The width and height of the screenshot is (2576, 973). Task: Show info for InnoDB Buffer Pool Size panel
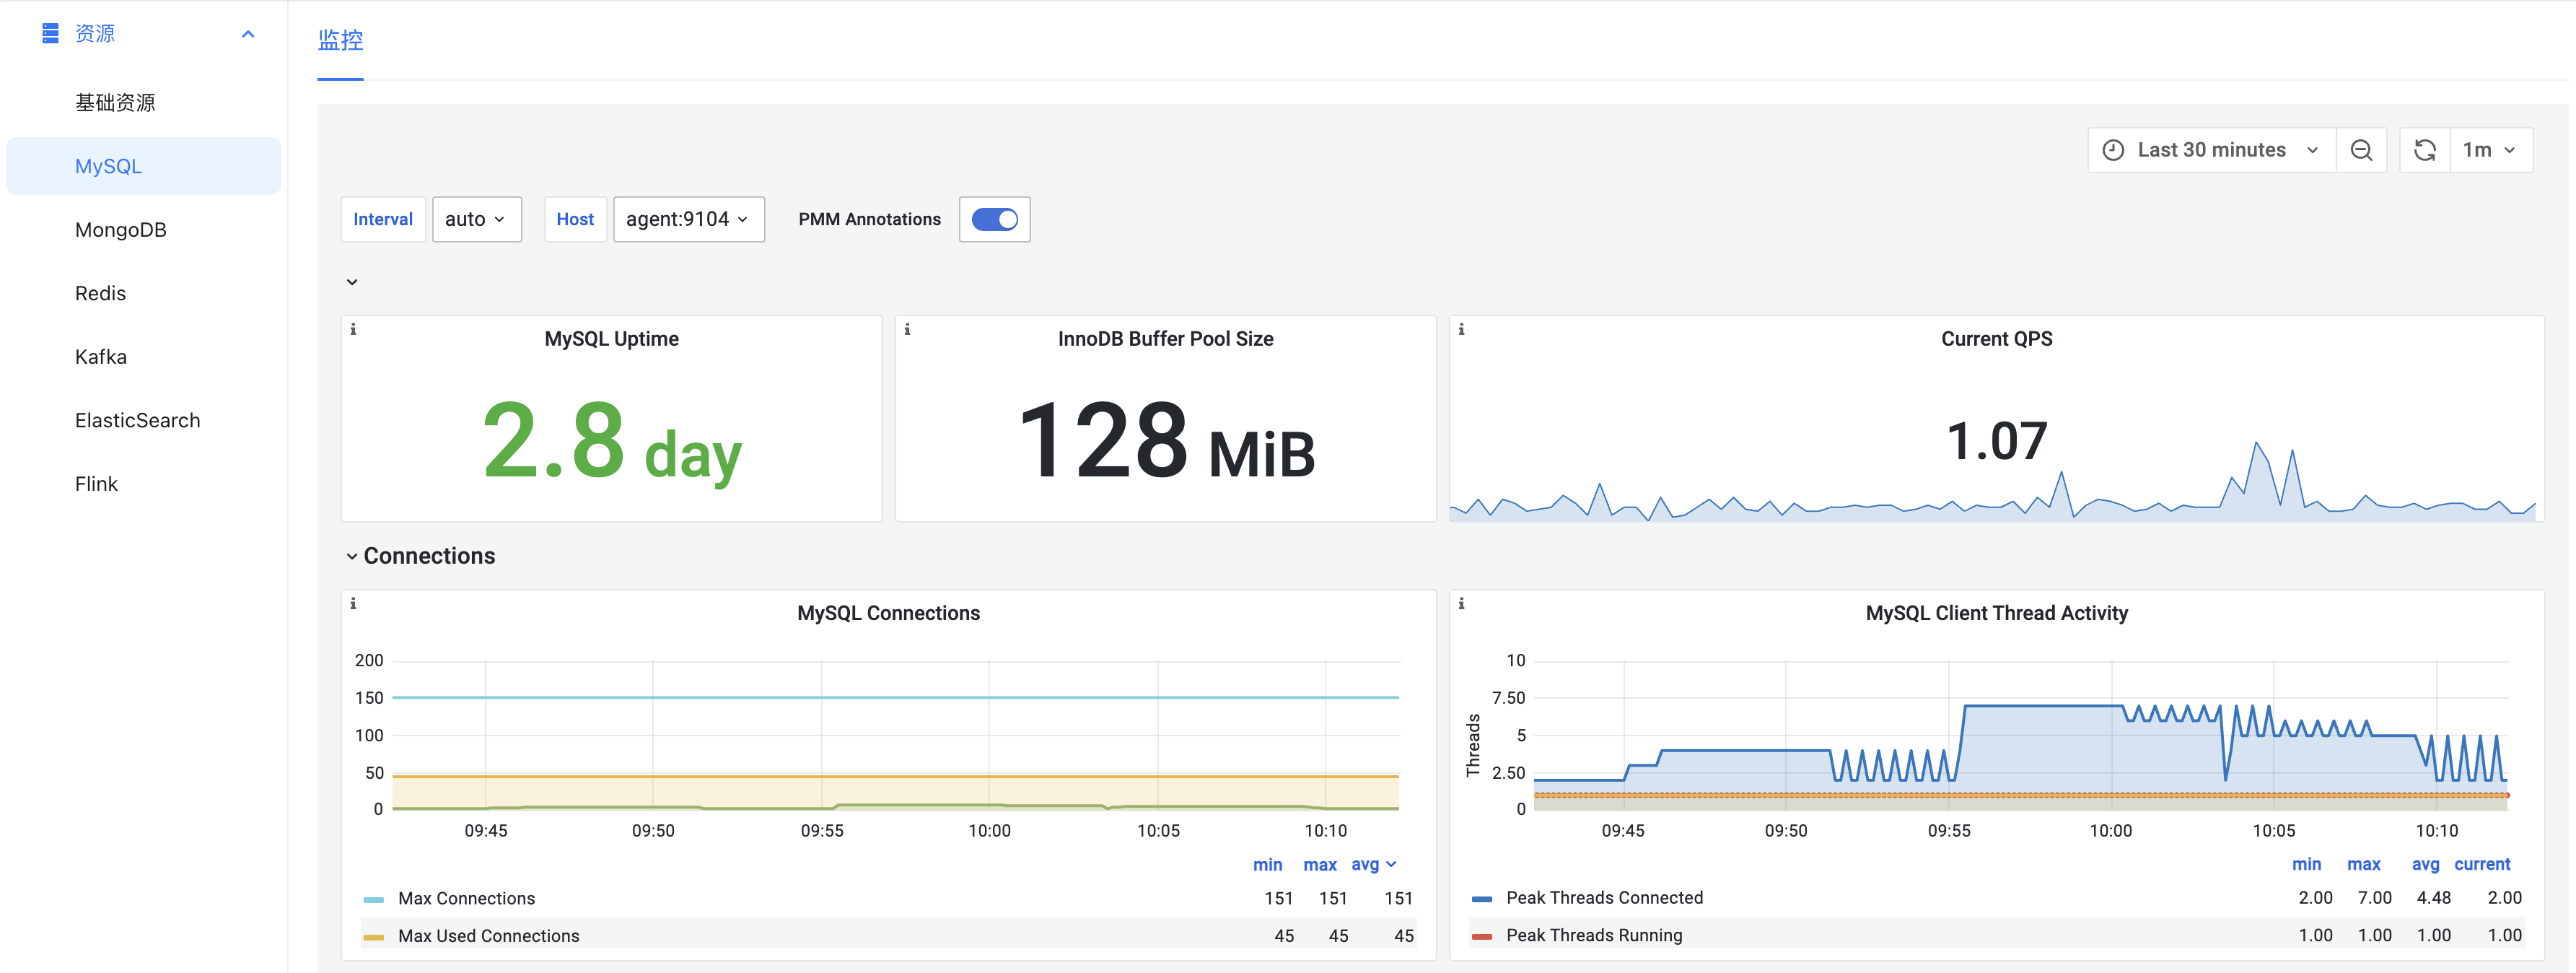click(x=907, y=329)
